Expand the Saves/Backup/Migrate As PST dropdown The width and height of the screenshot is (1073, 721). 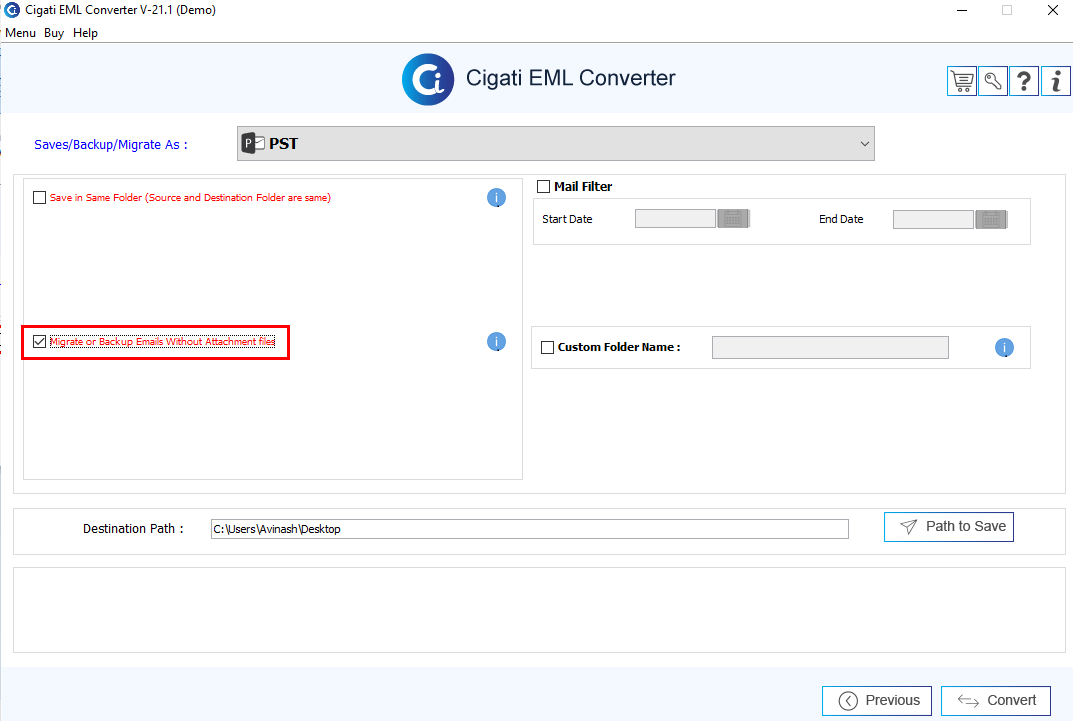(x=556, y=144)
